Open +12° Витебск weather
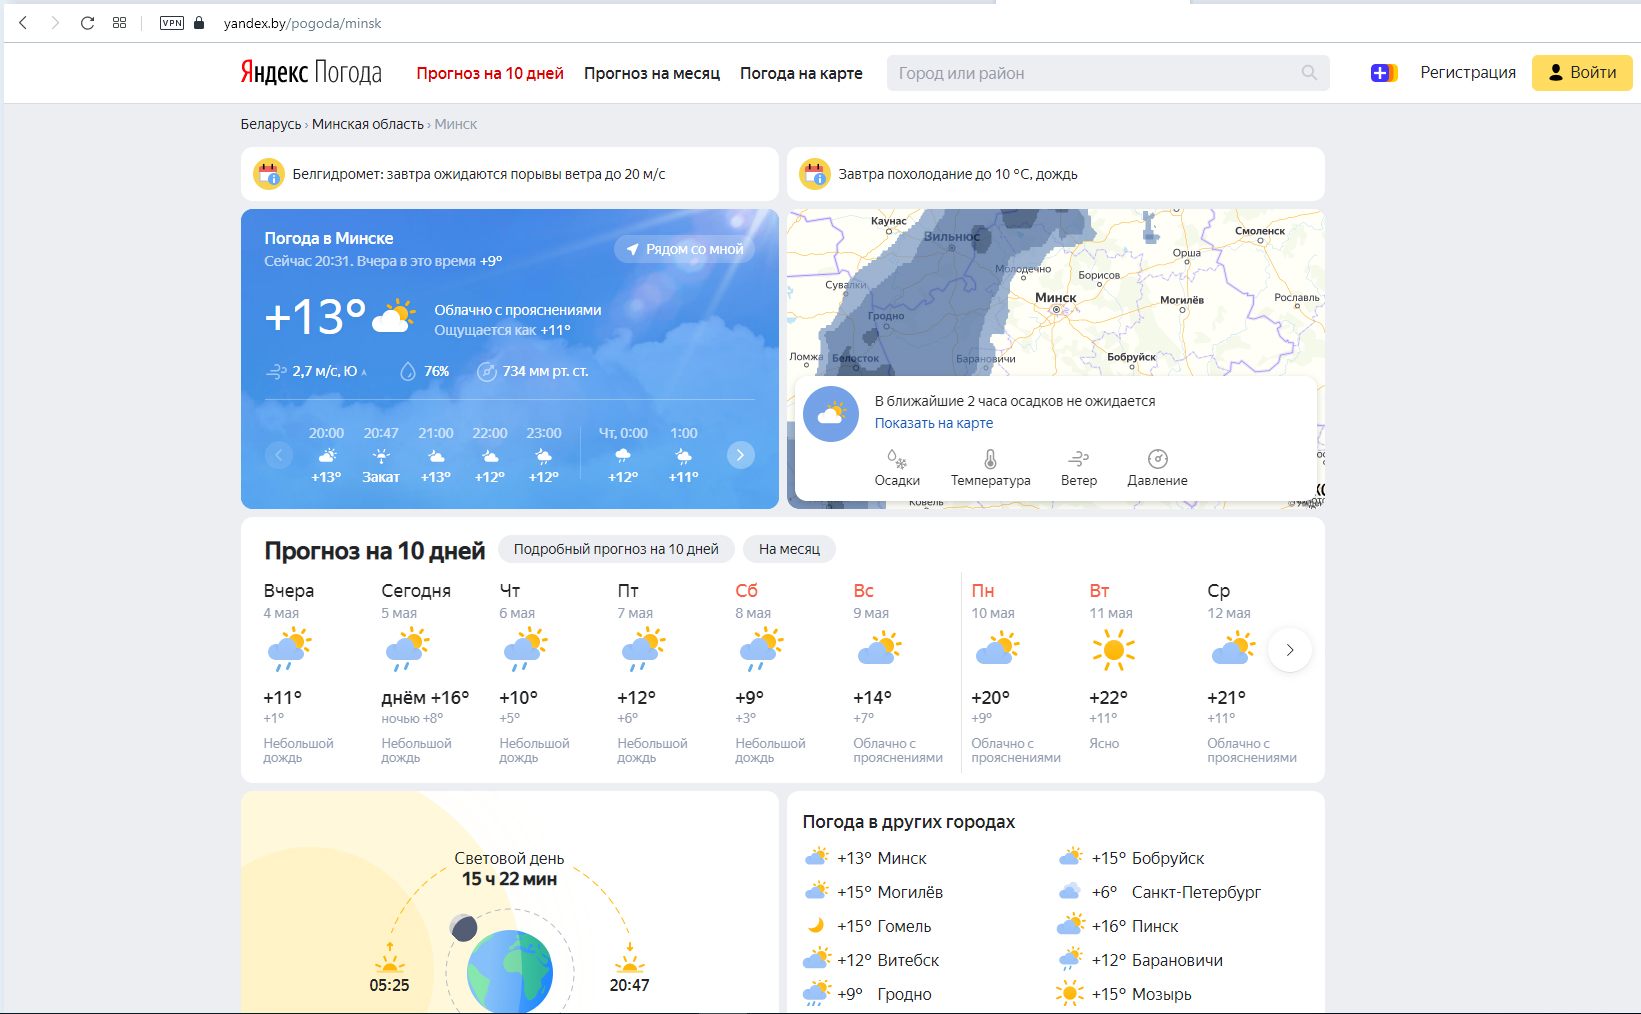This screenshot has height=1014, width=1641. tap(872, 960)
